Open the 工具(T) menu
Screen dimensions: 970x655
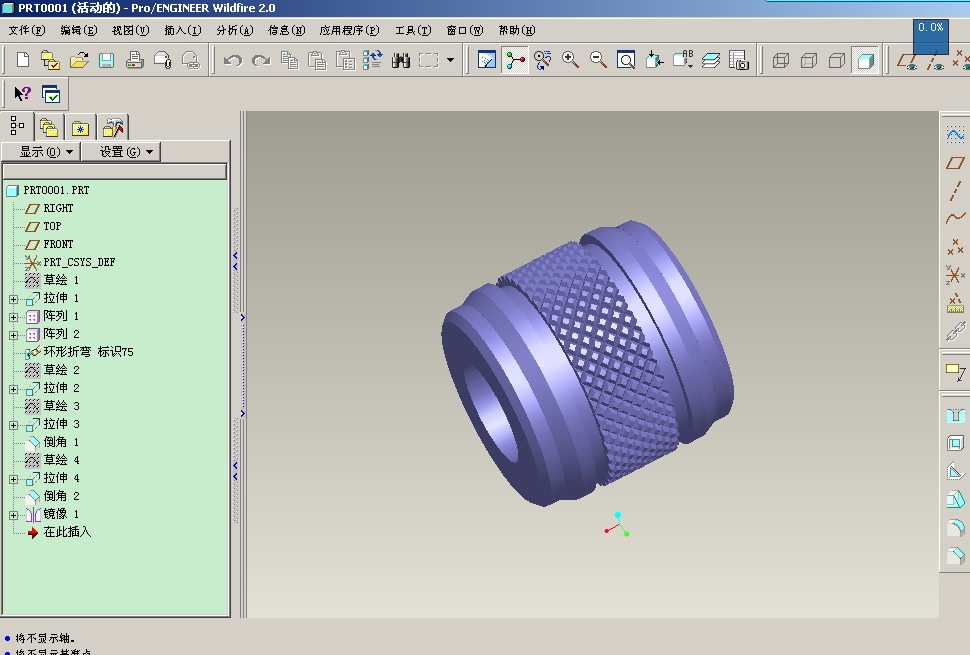tap(413, 30)
